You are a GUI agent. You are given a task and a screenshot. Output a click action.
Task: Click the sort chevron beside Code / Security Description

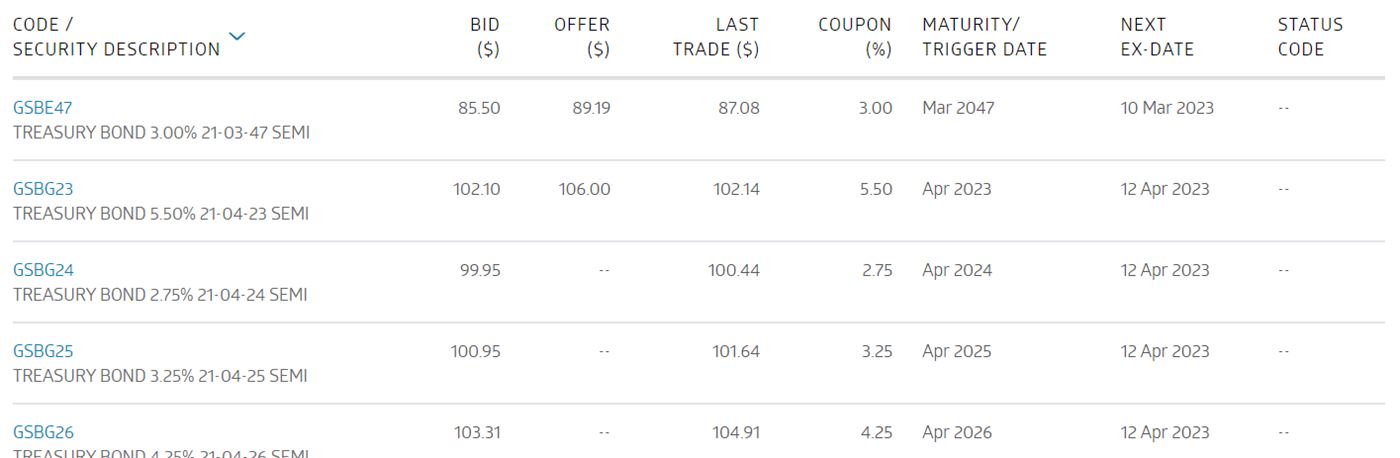[237, 37]
